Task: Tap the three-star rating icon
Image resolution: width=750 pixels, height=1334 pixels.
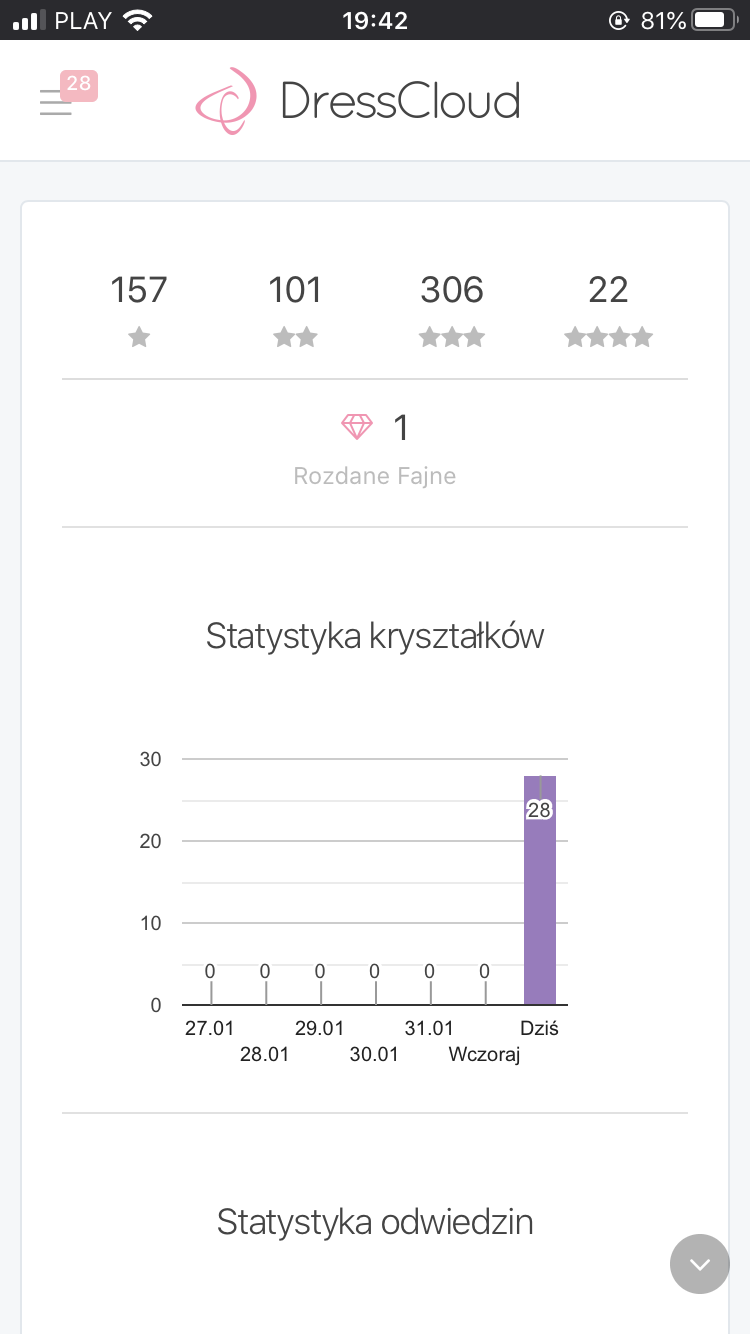Action: (x=452, y=338)
